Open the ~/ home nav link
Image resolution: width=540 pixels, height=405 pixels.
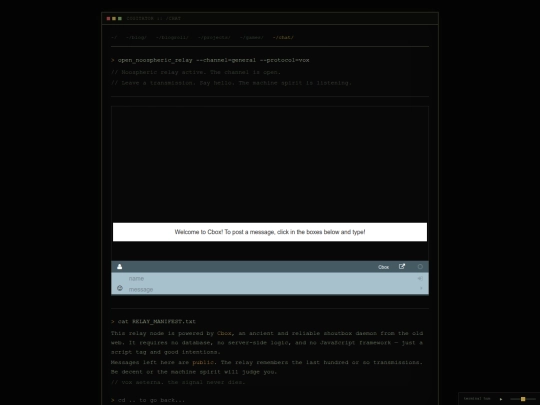(x=114, y=38)
